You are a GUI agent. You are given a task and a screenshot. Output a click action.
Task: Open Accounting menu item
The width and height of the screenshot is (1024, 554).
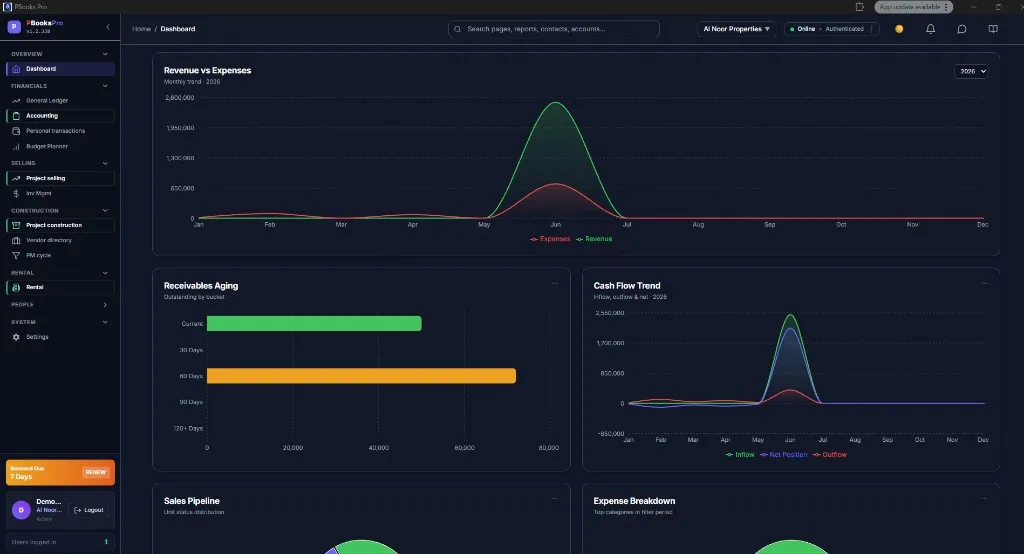60,116
